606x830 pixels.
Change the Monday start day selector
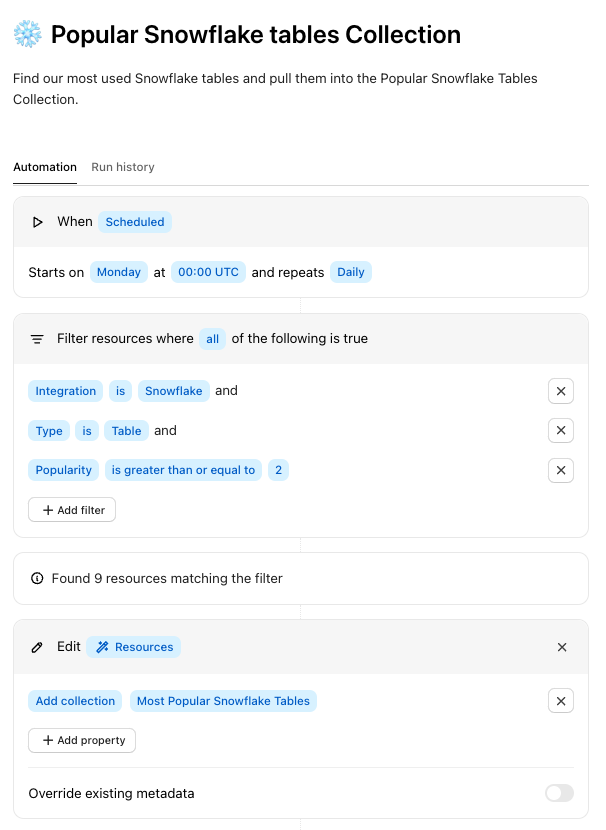tap(119, 272)
